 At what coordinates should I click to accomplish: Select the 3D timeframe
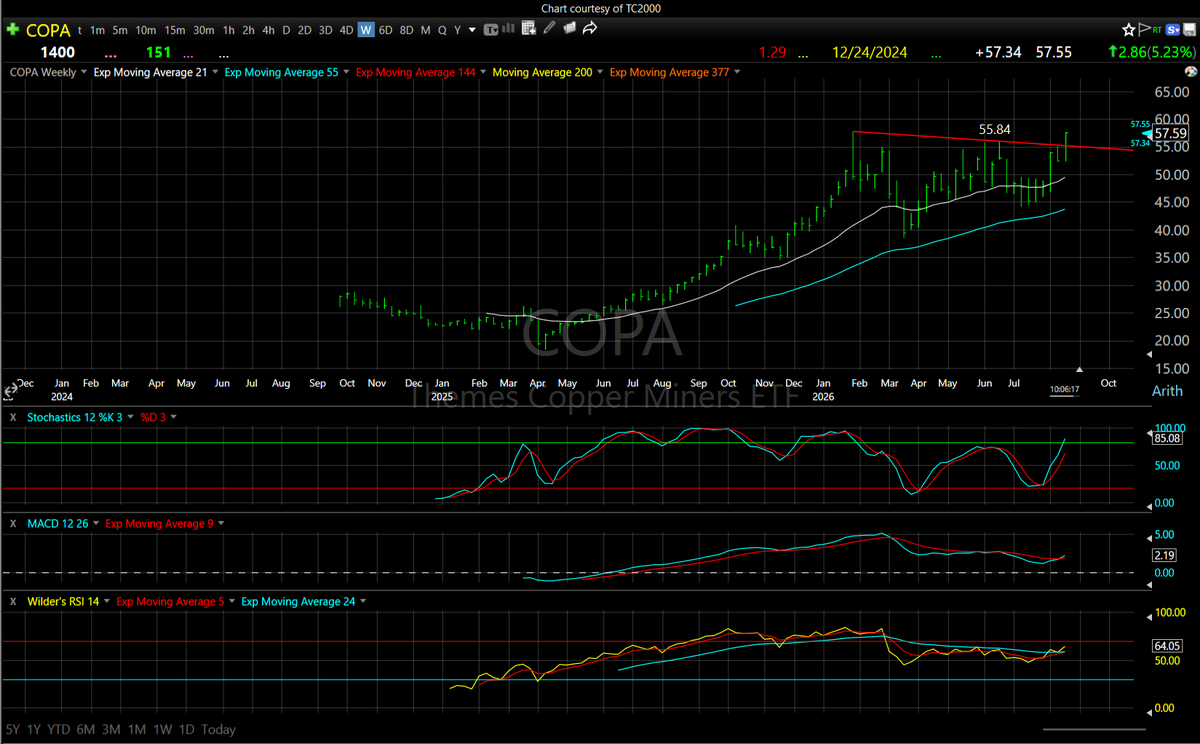tap(326, 30)
